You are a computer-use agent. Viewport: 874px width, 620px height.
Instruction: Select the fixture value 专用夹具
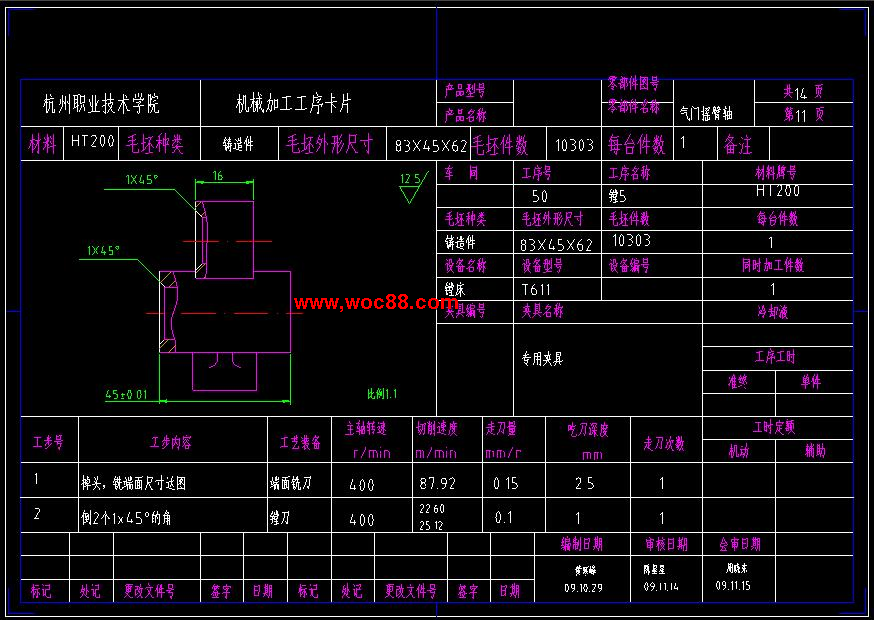point(542,359)
